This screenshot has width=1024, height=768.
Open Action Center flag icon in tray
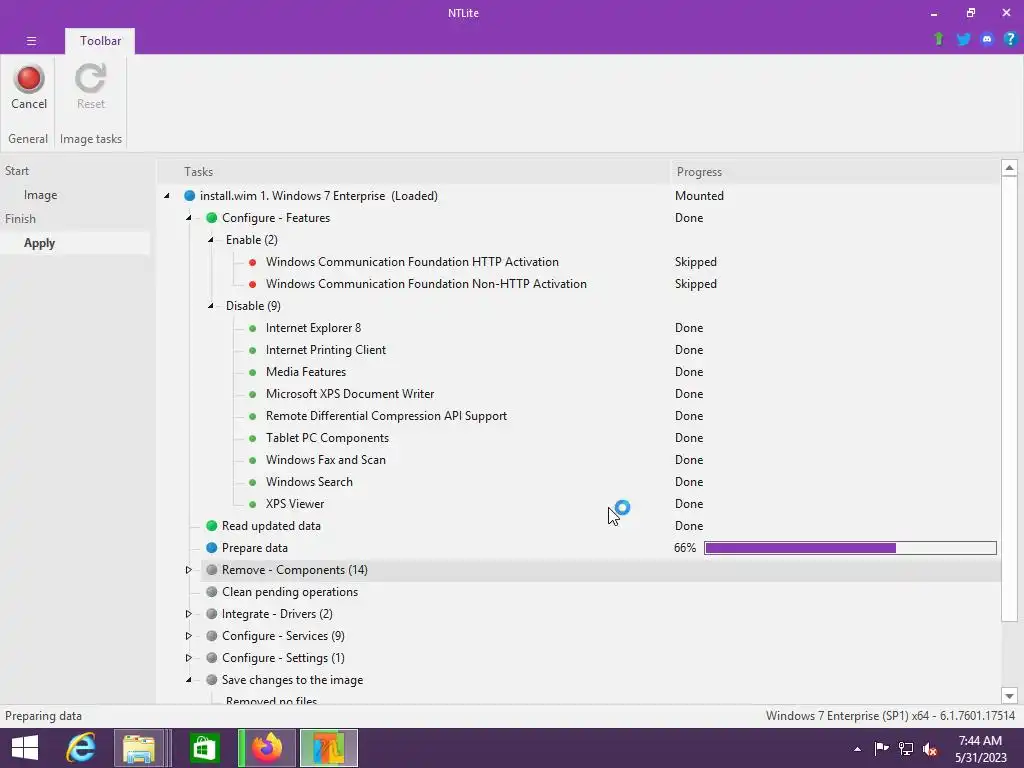pos(881,749)
